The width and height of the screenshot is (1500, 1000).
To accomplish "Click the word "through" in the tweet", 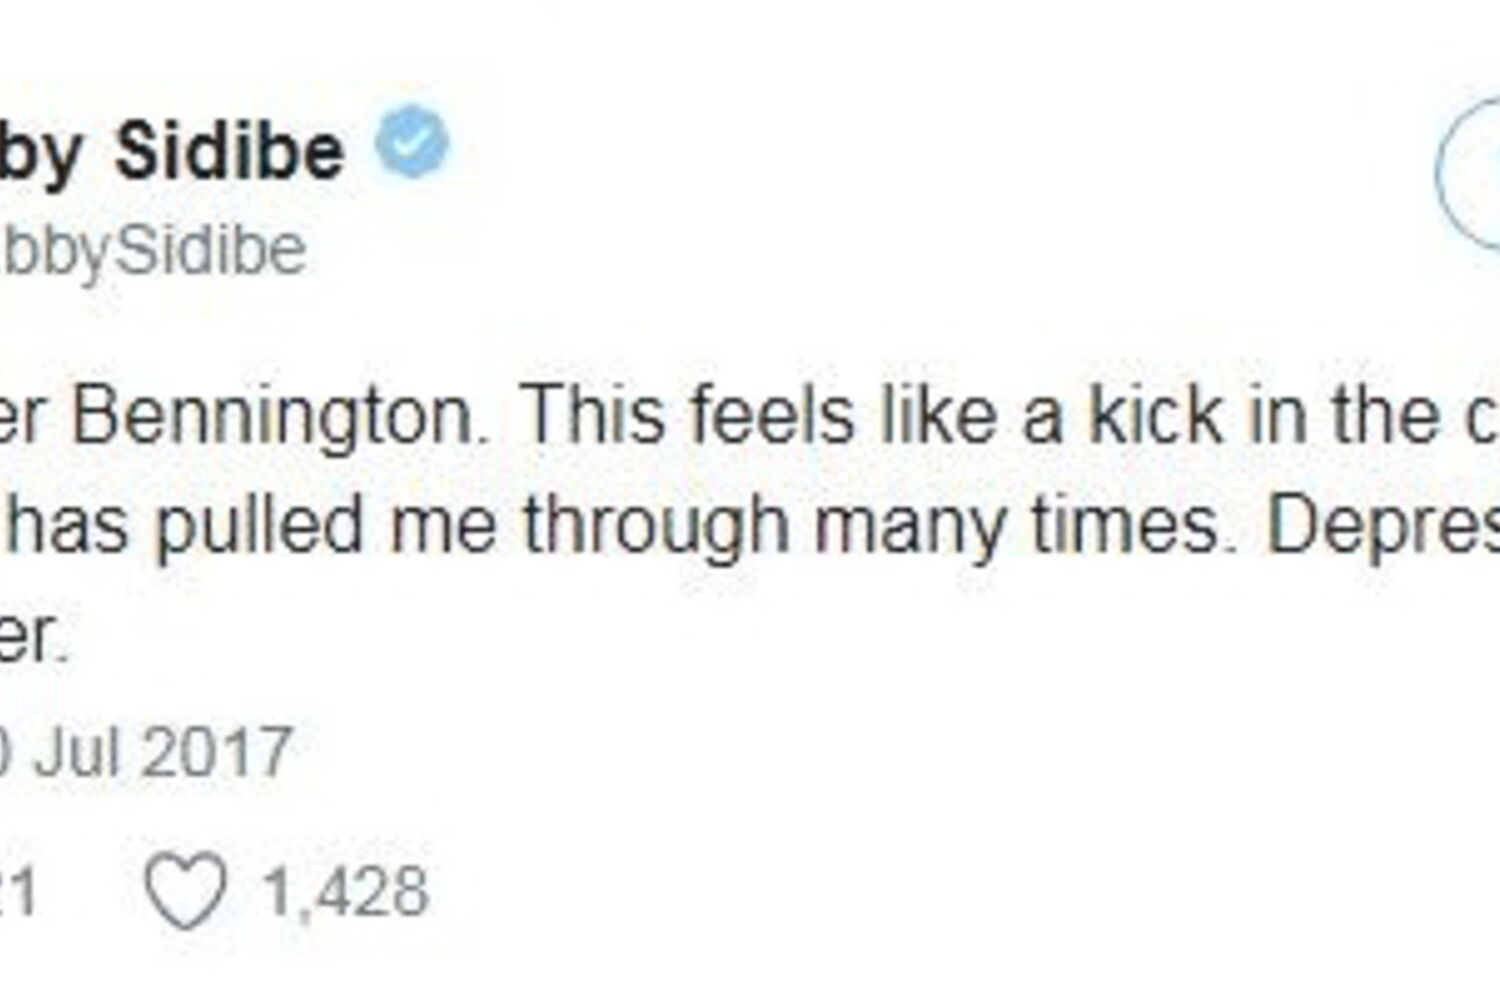I will coord(657,527).
